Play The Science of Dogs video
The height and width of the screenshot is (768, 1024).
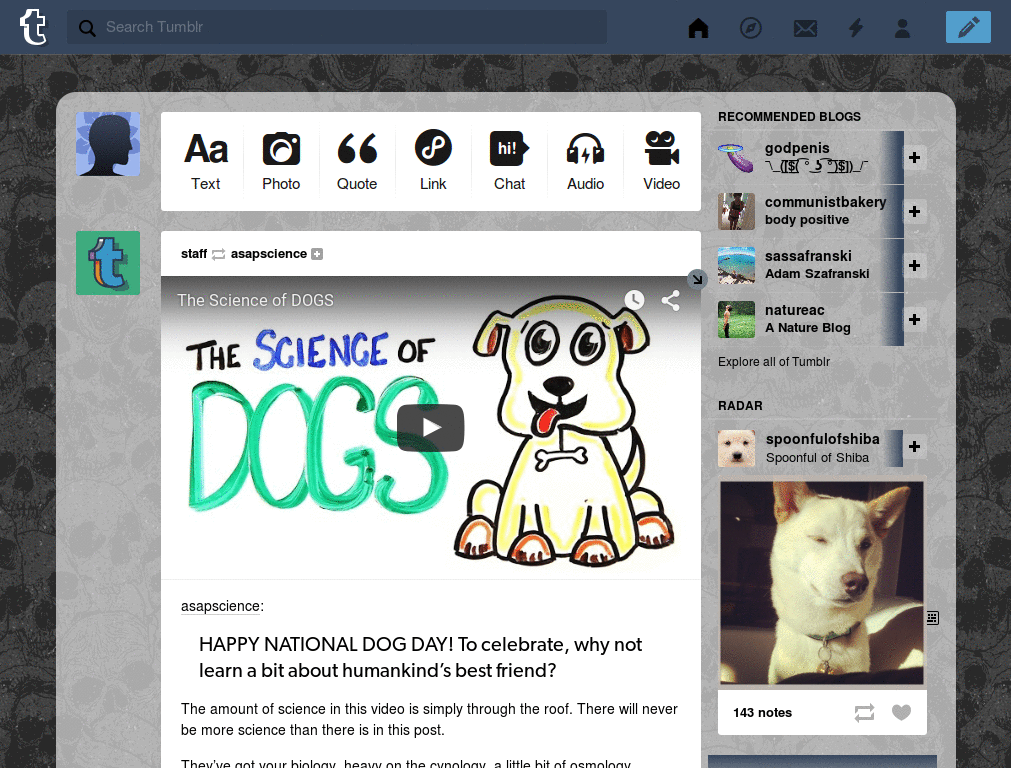430,428
